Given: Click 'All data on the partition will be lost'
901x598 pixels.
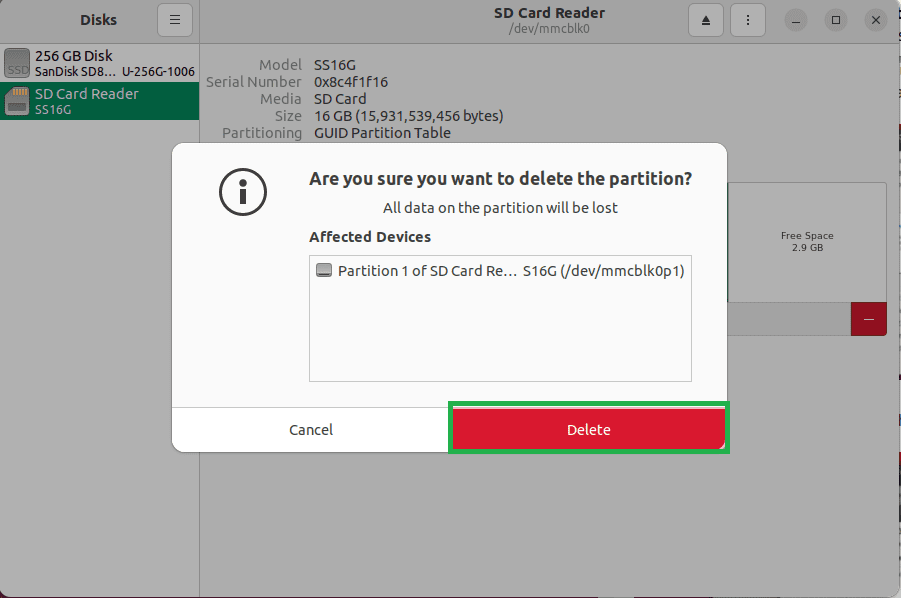Looking at the screenshot, I should (500, 208).
